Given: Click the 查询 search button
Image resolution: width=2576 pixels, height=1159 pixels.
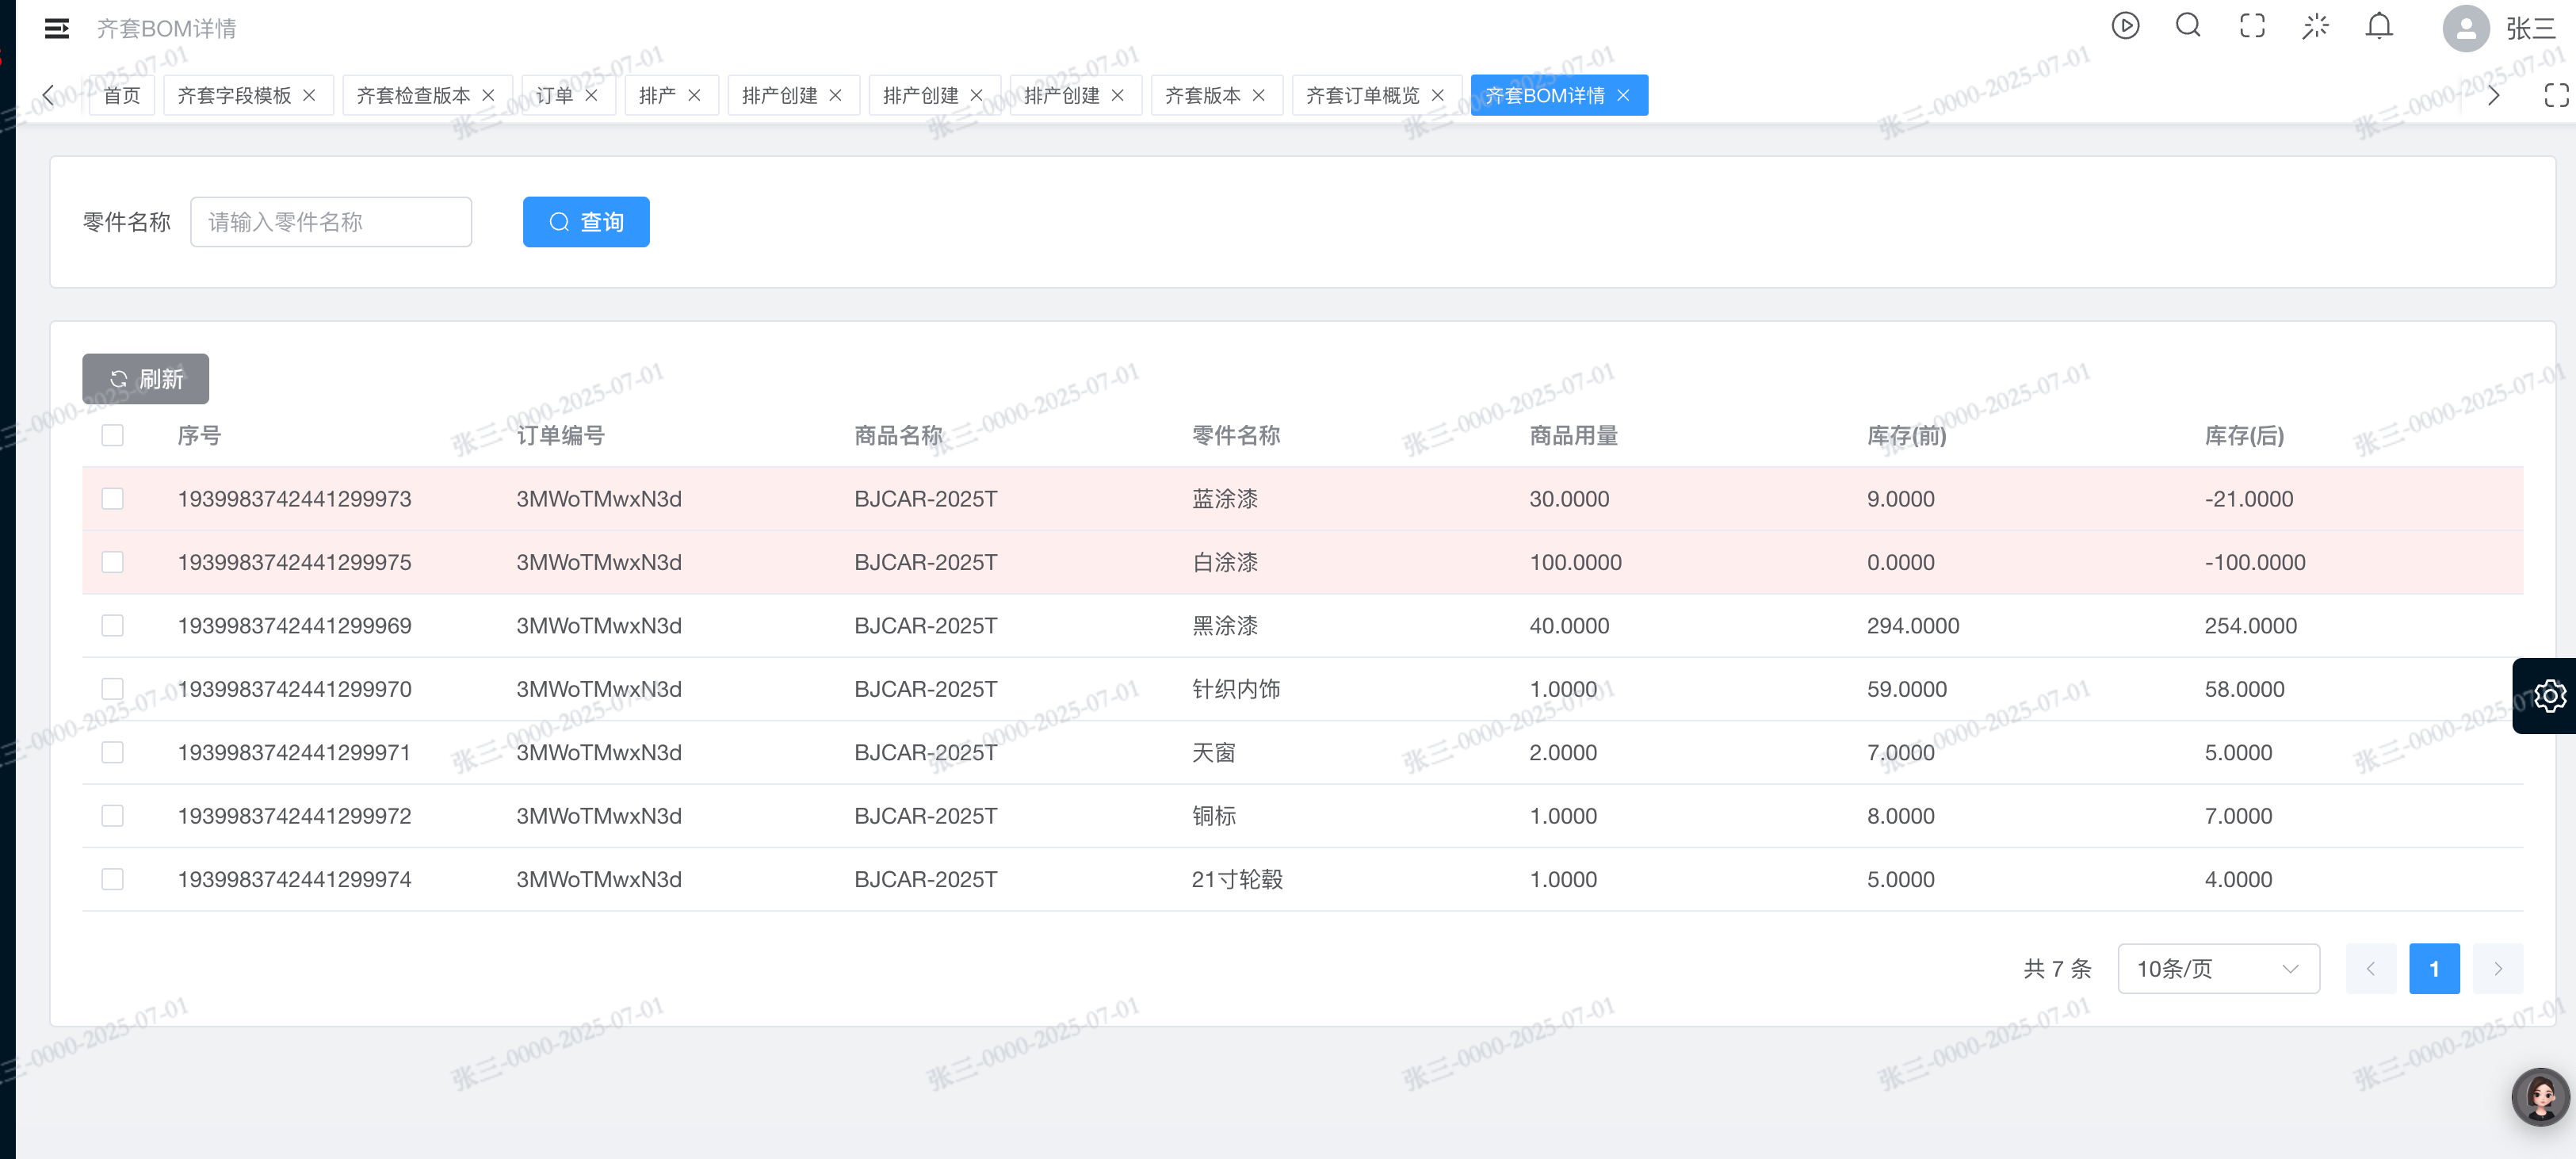Looking at the screenshot, I should point(586,222).
